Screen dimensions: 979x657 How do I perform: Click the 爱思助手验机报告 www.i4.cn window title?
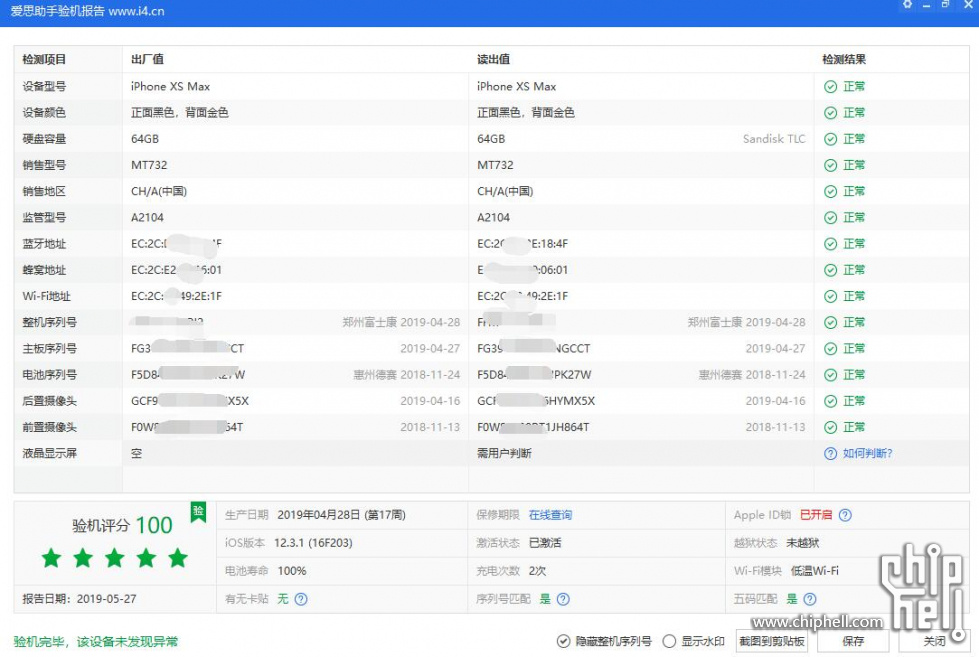coord(87,11)
